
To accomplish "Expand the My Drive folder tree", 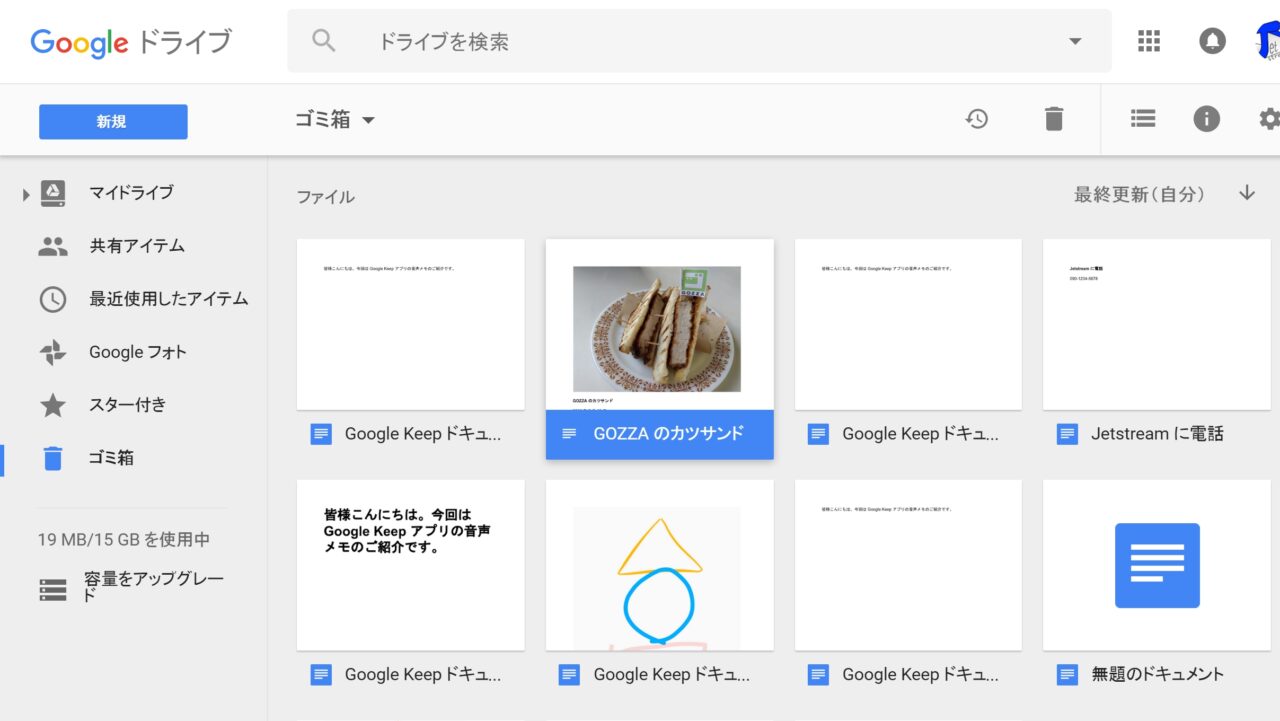I will click(x=26, y=194).
